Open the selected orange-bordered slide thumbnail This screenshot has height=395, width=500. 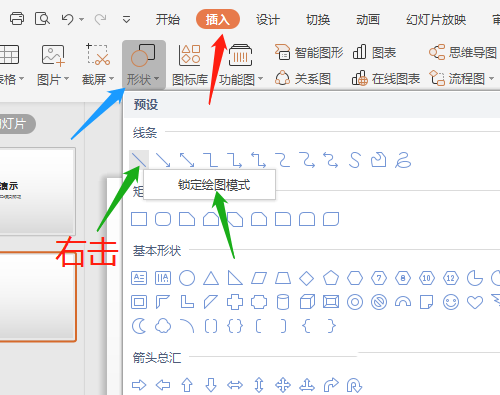click(x=38, y=297)
